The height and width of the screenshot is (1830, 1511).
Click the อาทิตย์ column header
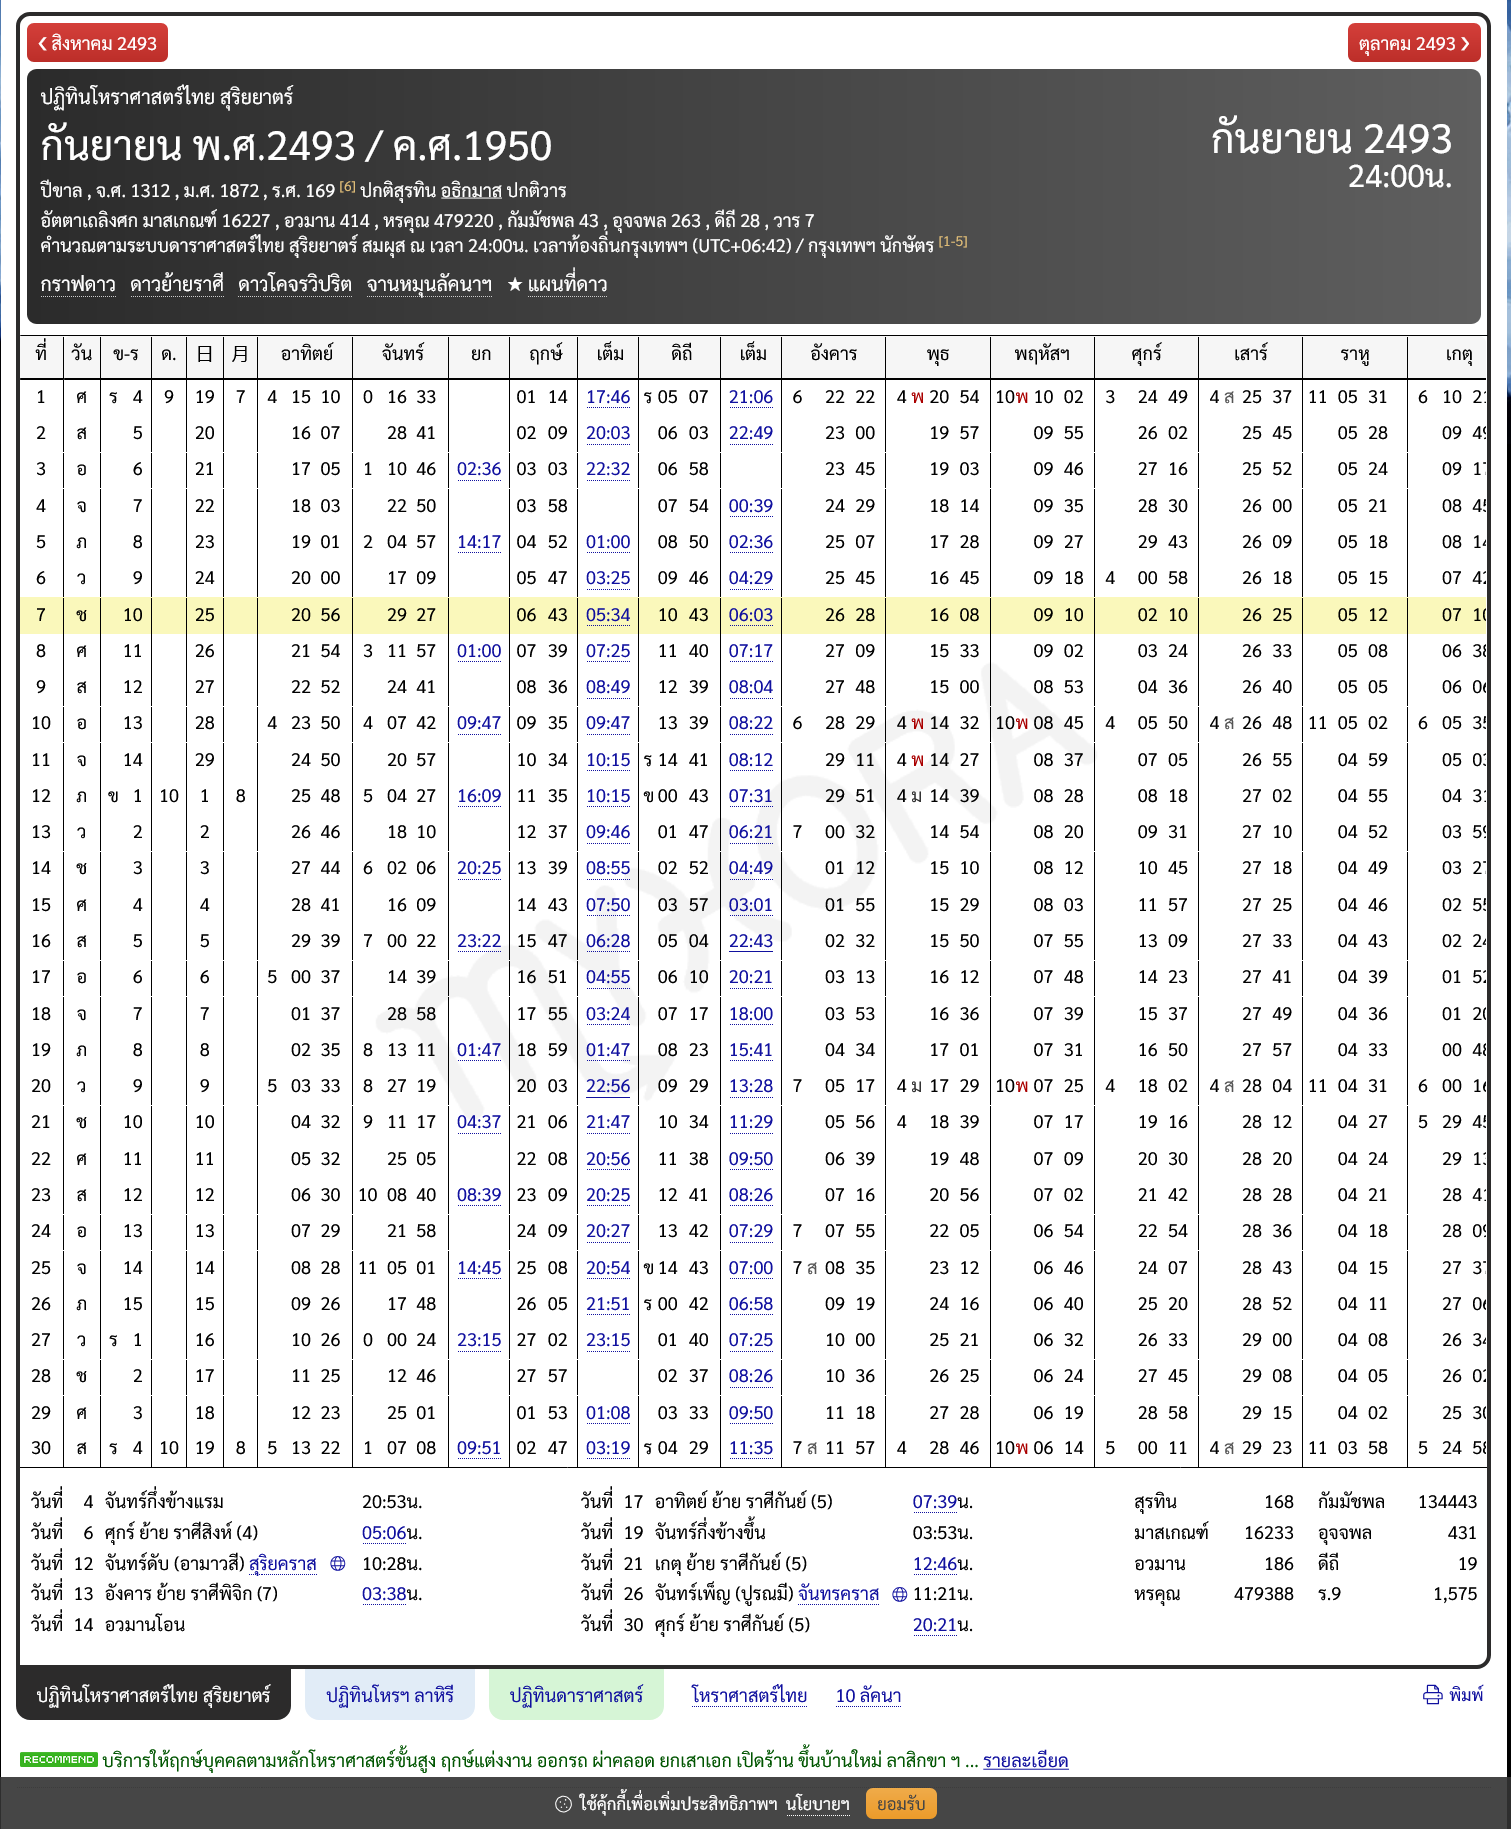(305, 353)
